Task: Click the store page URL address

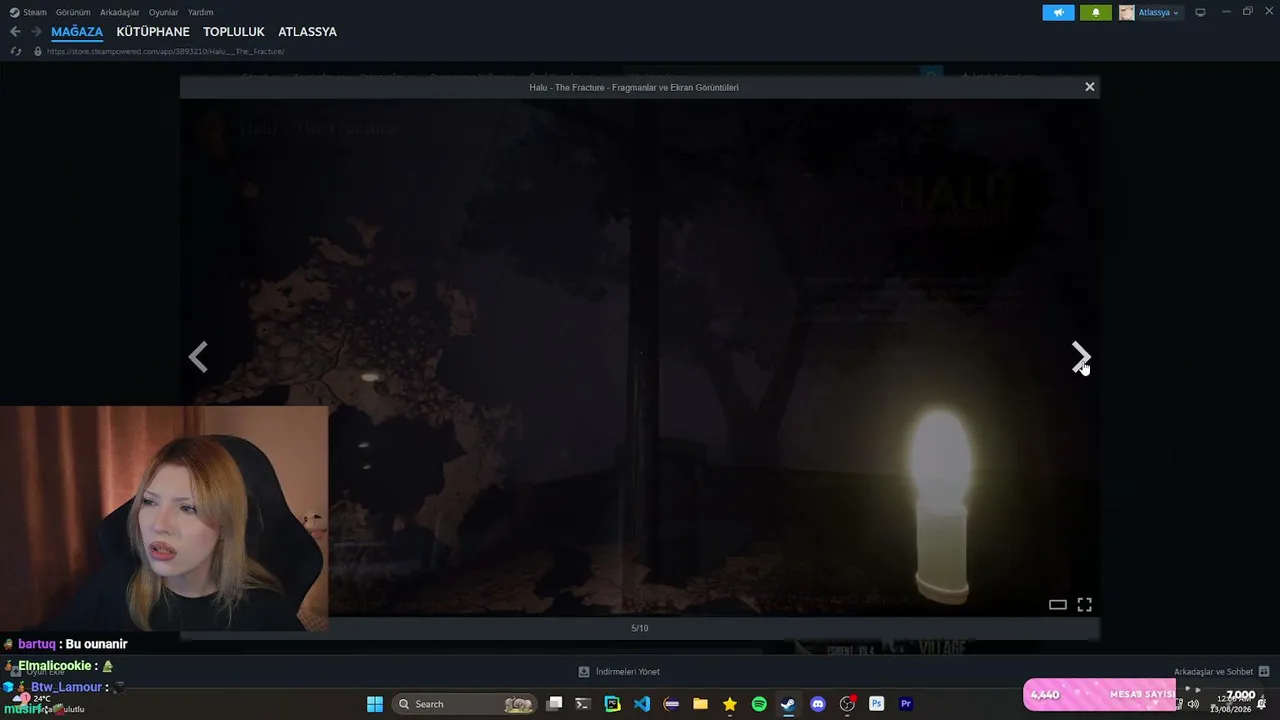Action: [x=165, y=51]
